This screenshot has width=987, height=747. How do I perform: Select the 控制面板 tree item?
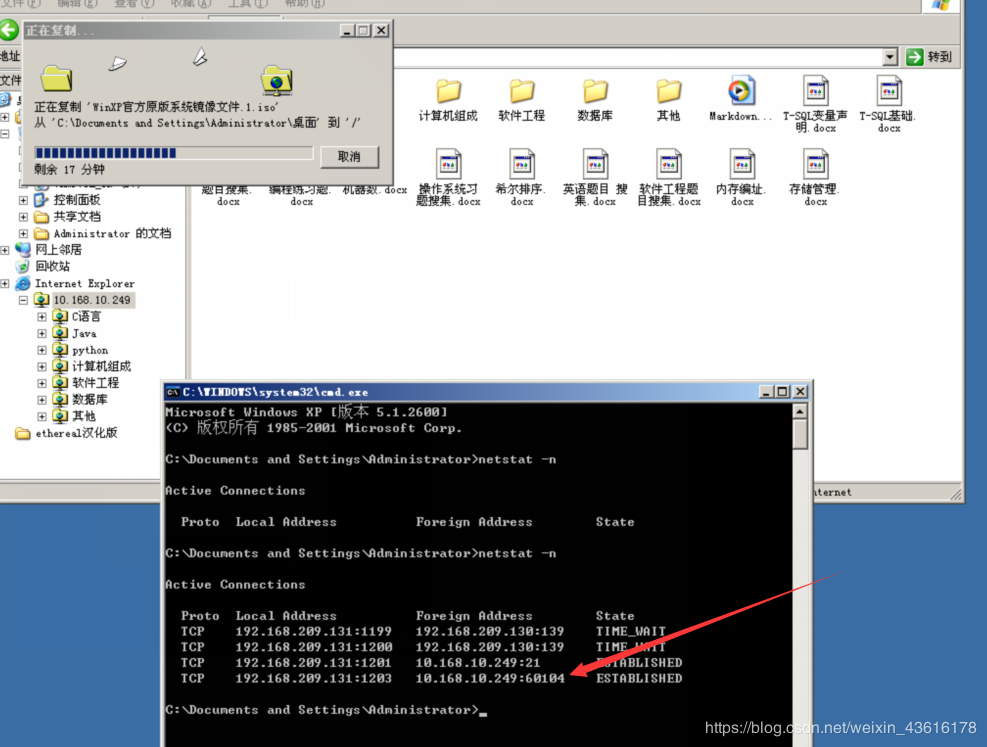click(x=77, y=200)
